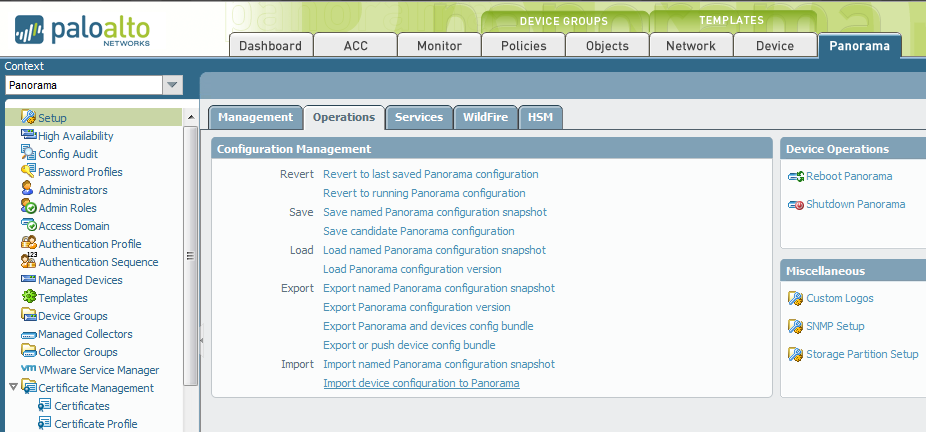Switch to the Management sub-tab
This screenshot has height=432, width=926.
coord(256,117)
